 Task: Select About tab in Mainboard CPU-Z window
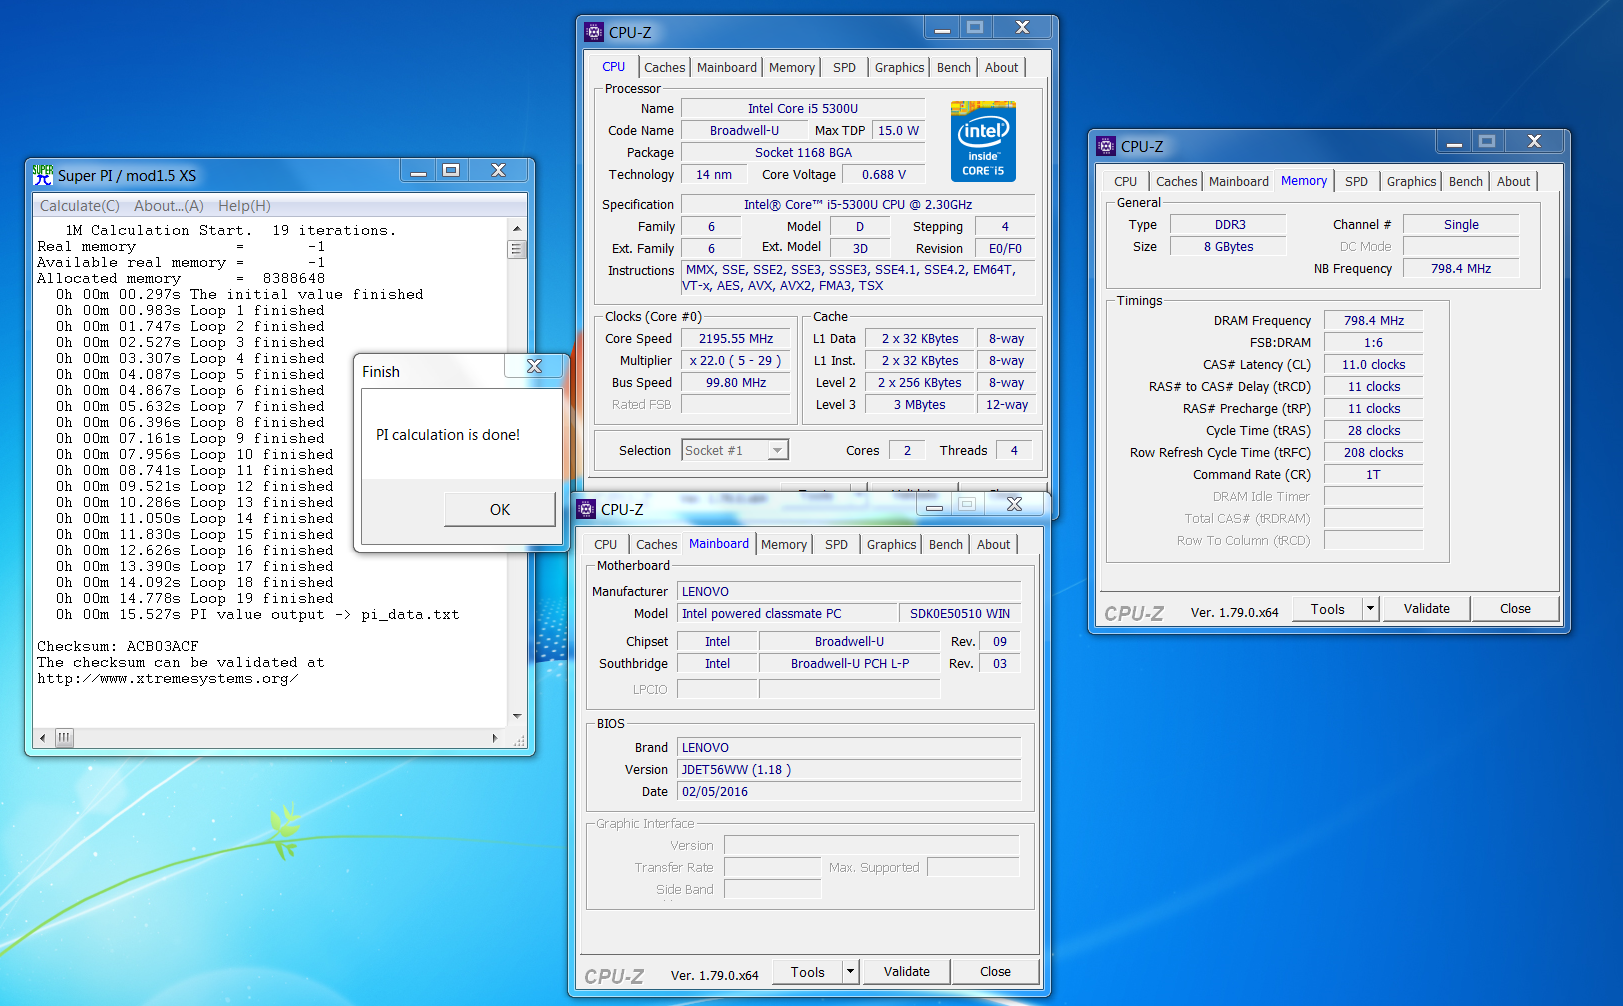point(994,544)
